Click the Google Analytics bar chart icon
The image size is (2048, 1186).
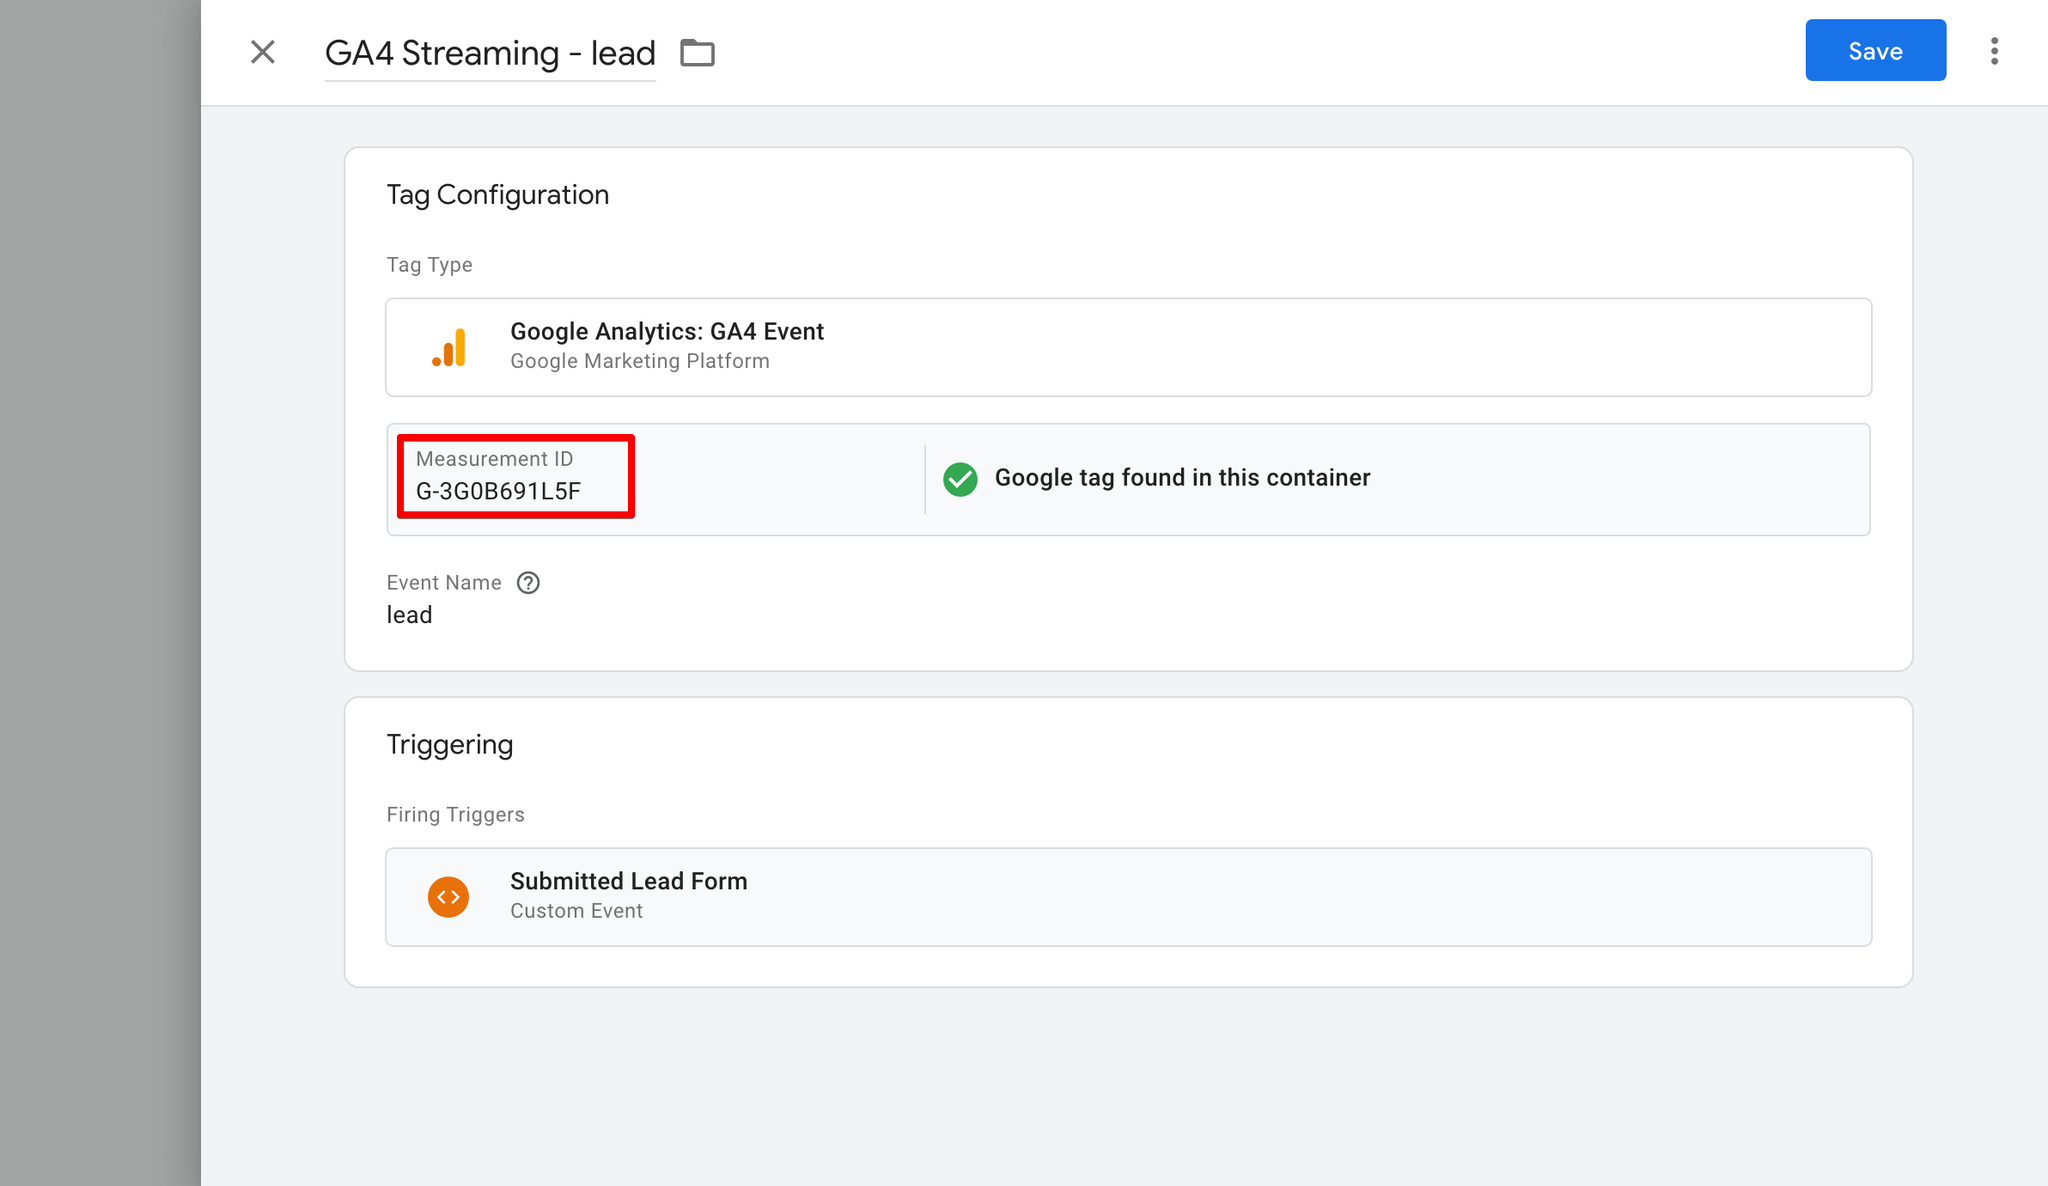(x=449, y=347)
